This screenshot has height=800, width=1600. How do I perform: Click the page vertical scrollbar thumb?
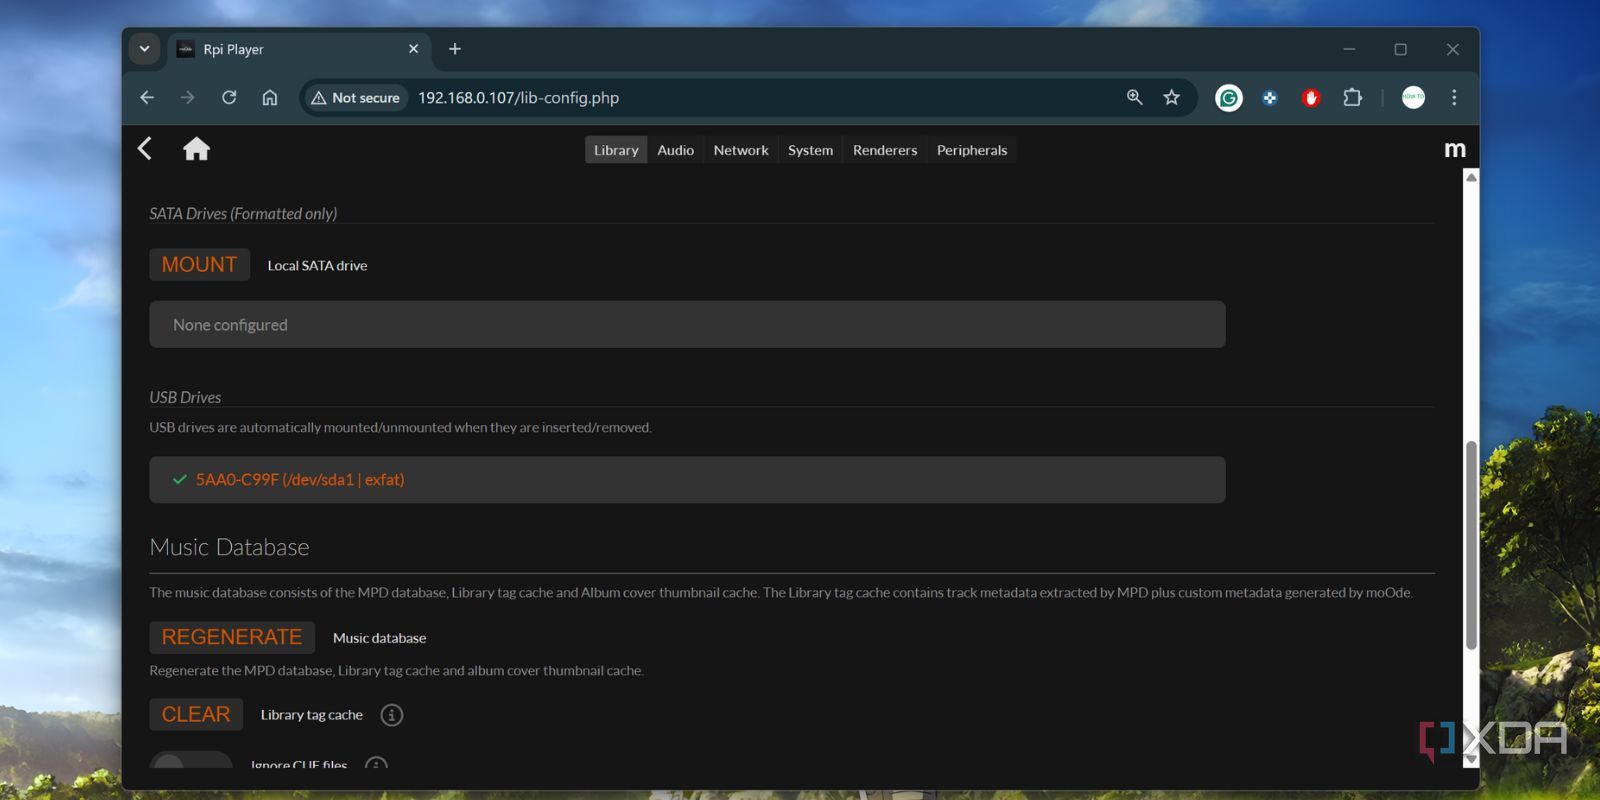coord(1471,545)
